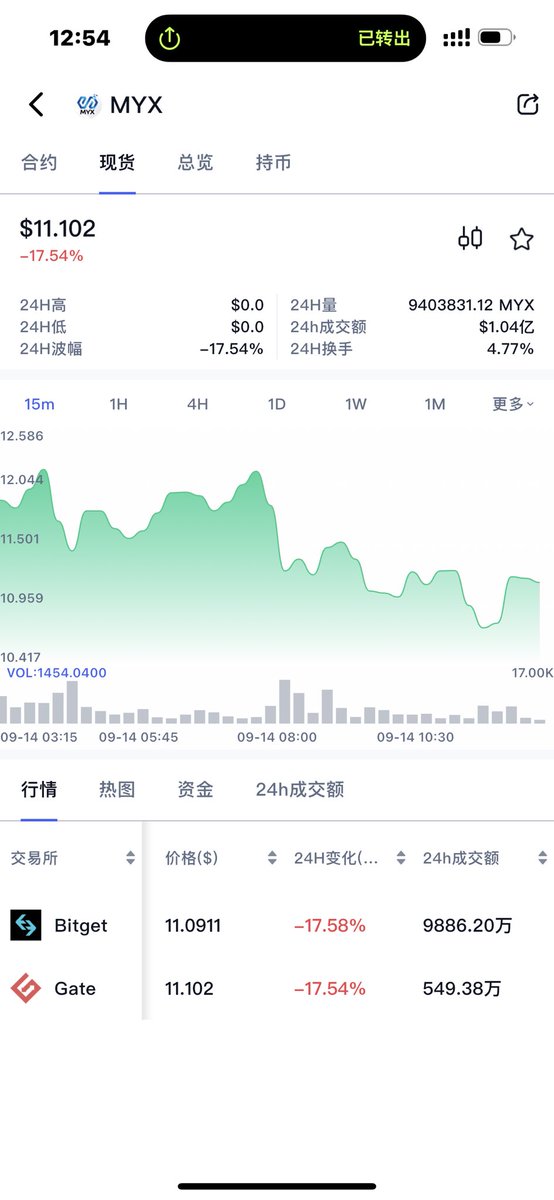The width and height of the screenshot is (554, 1200).
Task: Open the share icon at top right
Action: pos(527,104)
